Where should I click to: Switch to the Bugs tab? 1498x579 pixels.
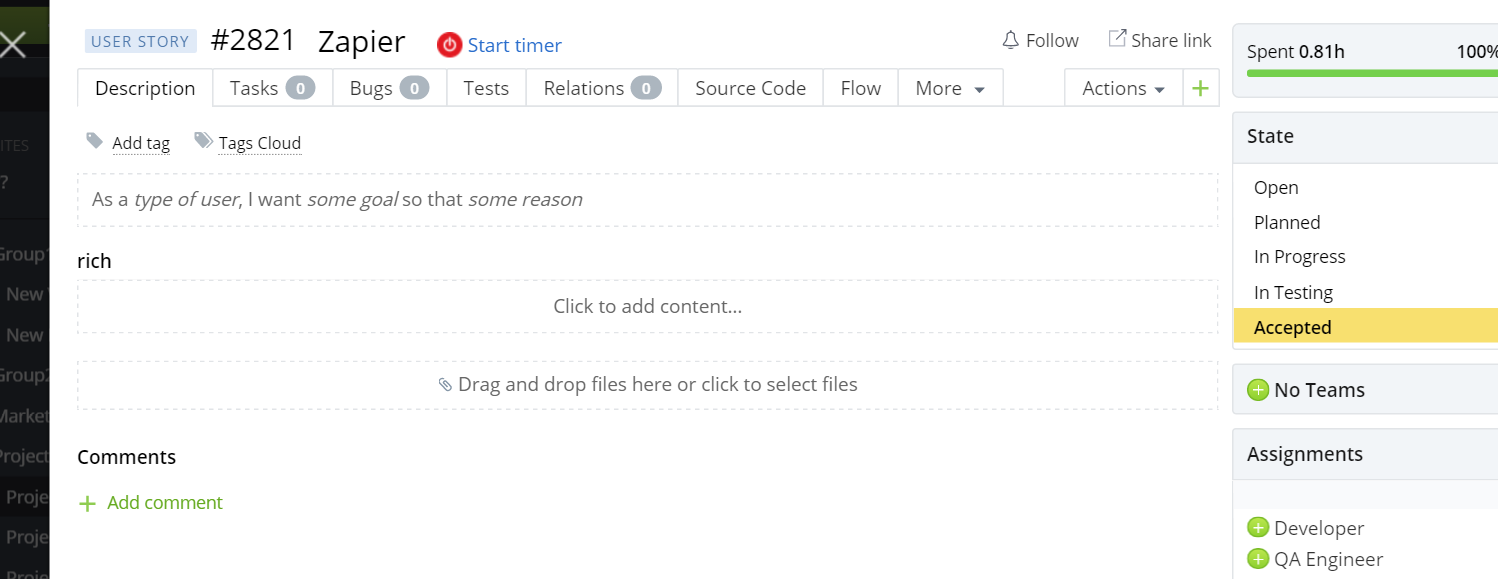pyautogui.click(x=370, y=88)
